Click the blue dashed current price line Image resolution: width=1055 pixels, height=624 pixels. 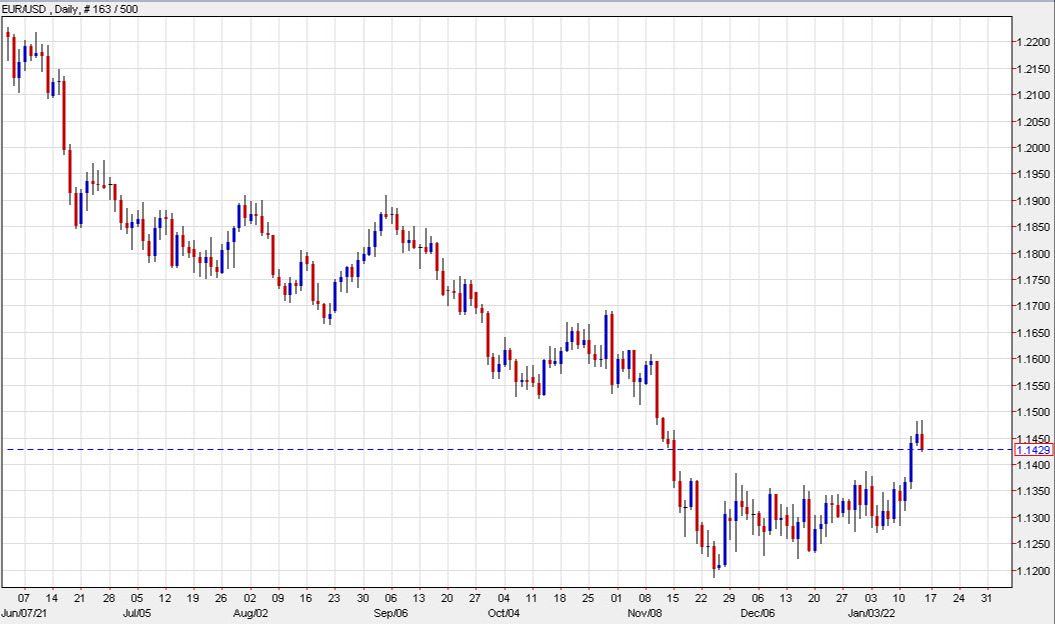coord(508,449)
